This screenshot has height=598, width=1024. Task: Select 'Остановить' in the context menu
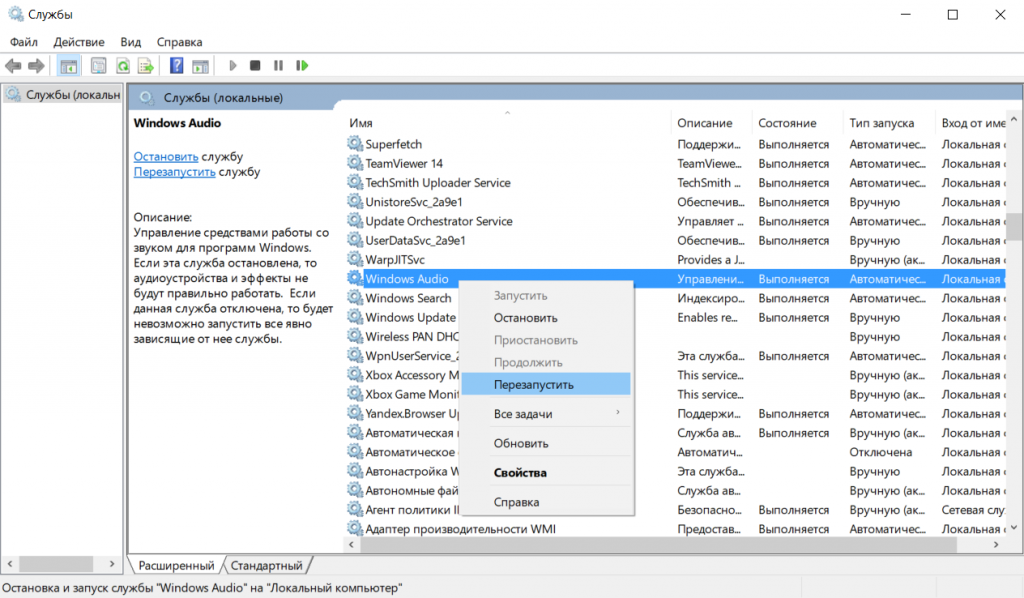pyautogui.click(x=525, y=318)
